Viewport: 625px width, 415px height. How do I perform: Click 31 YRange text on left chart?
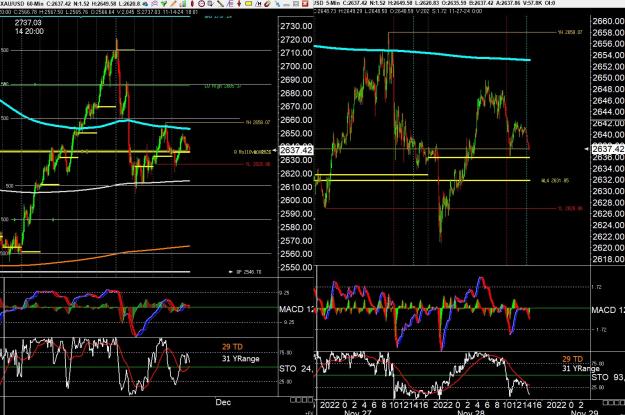(241, 359)
